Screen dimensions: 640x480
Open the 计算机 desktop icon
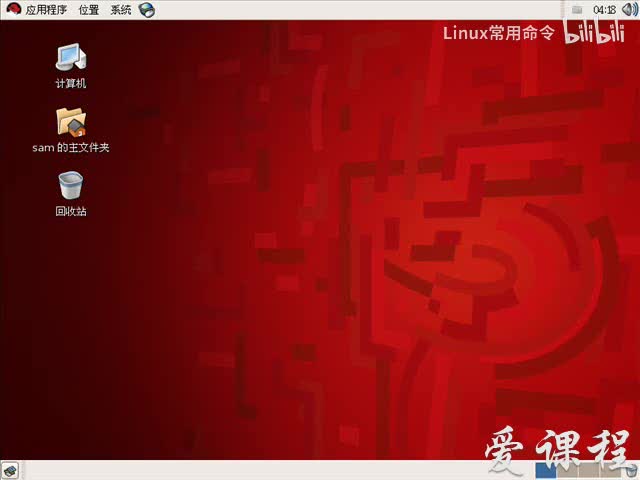click(x=71, y=65)
